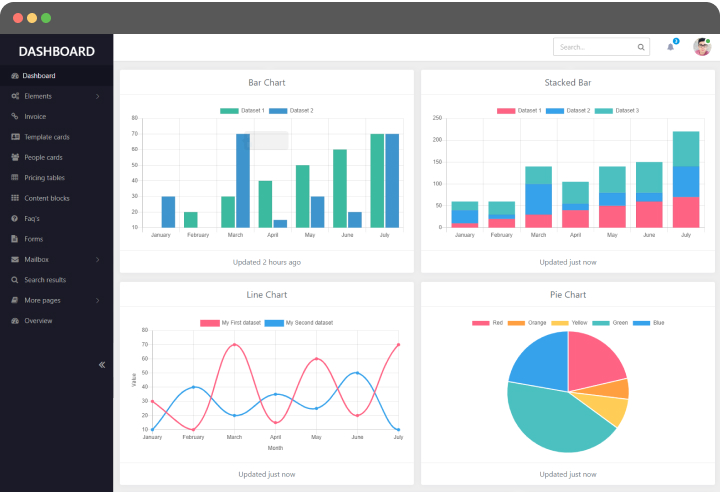The image size is (720, 492).
Task: Click the Faq's question mark icon
Action: [15, 218]
